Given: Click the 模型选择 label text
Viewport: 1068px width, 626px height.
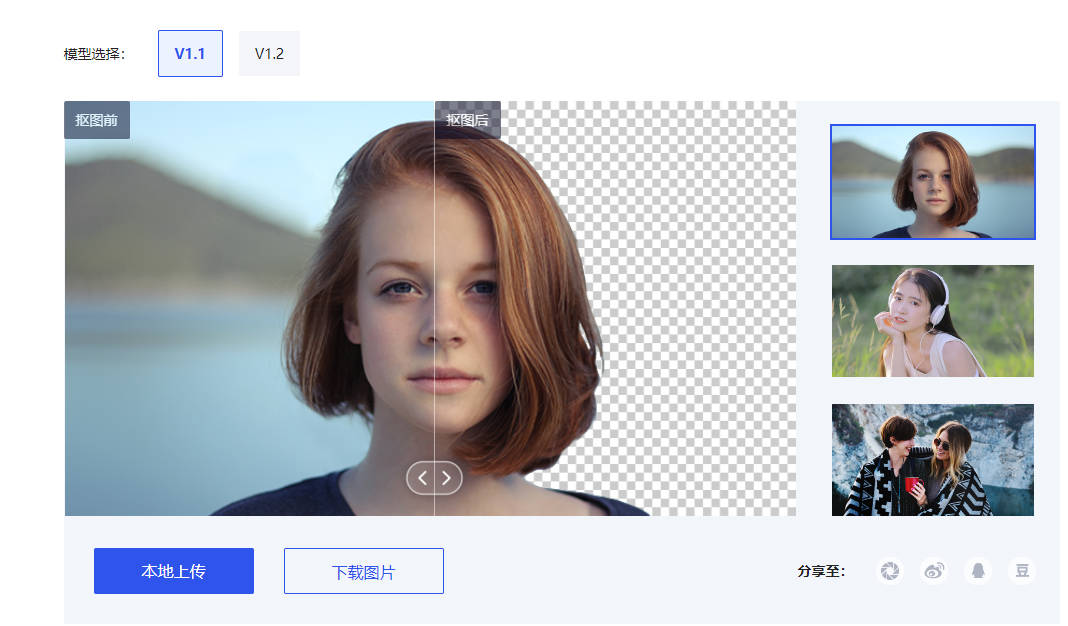Looking at the screenshot, I should click(95, 54).
